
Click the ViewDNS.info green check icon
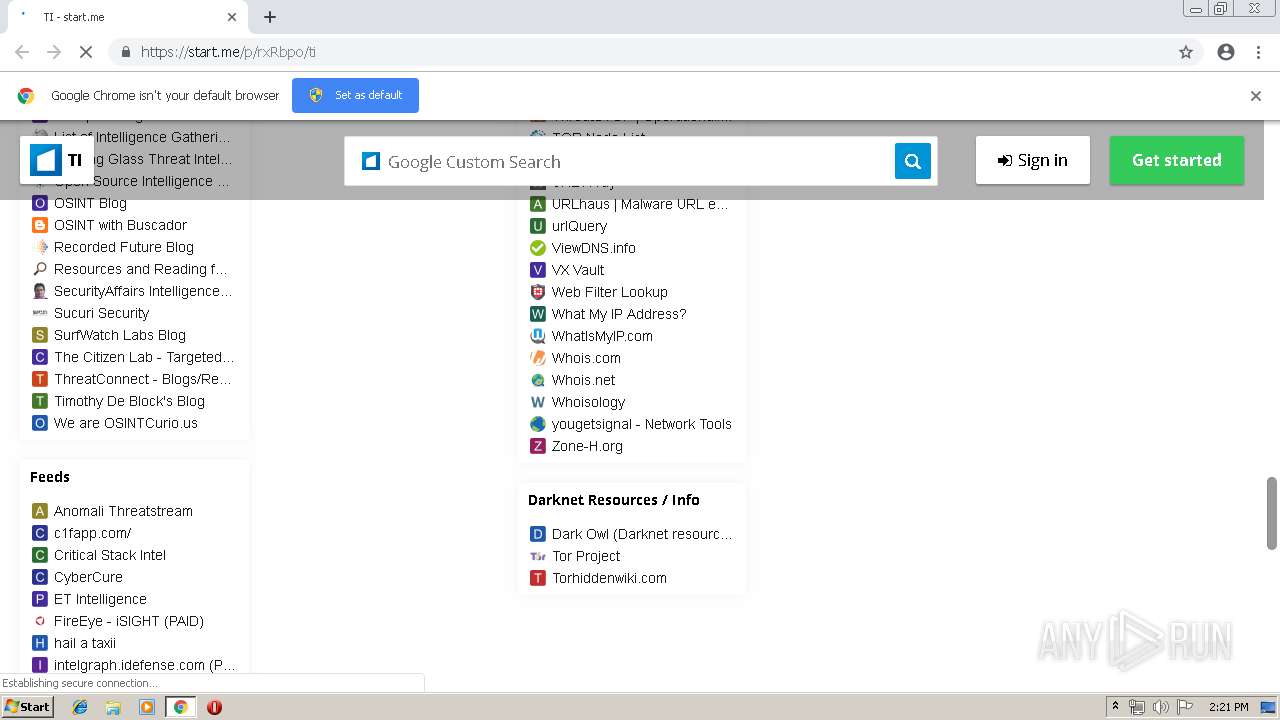click(538, 248)
